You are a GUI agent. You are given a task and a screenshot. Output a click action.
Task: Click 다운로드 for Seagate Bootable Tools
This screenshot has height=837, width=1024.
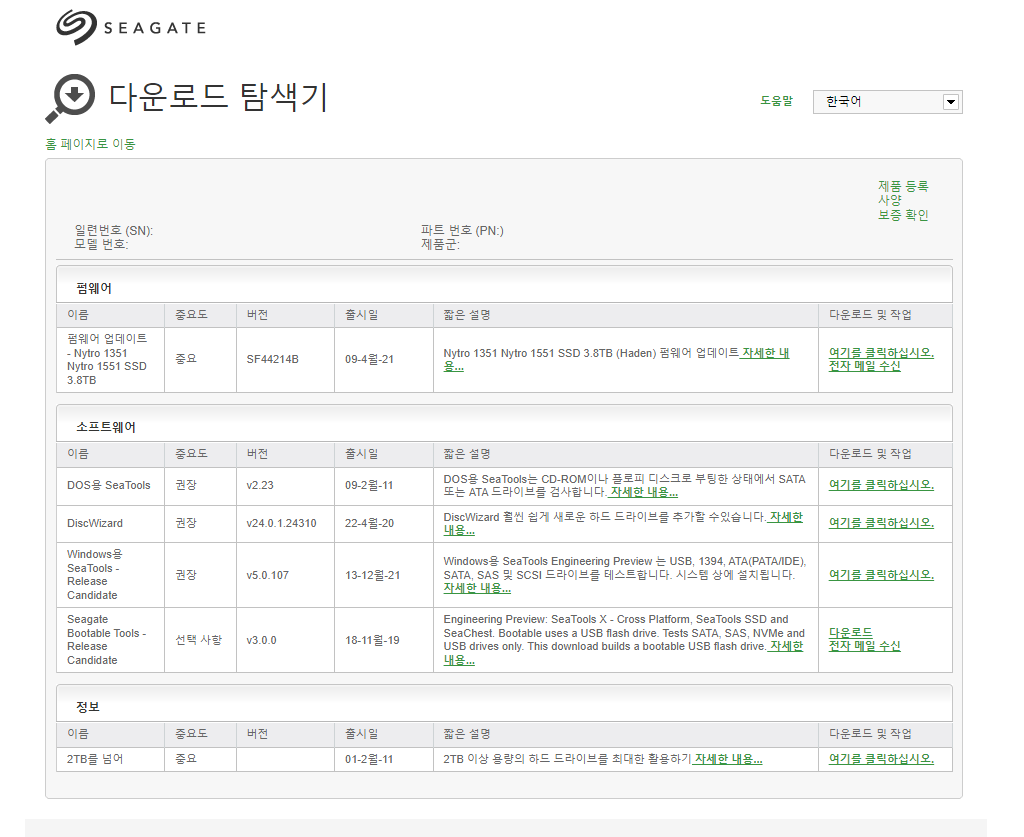(x=850, y=633)
